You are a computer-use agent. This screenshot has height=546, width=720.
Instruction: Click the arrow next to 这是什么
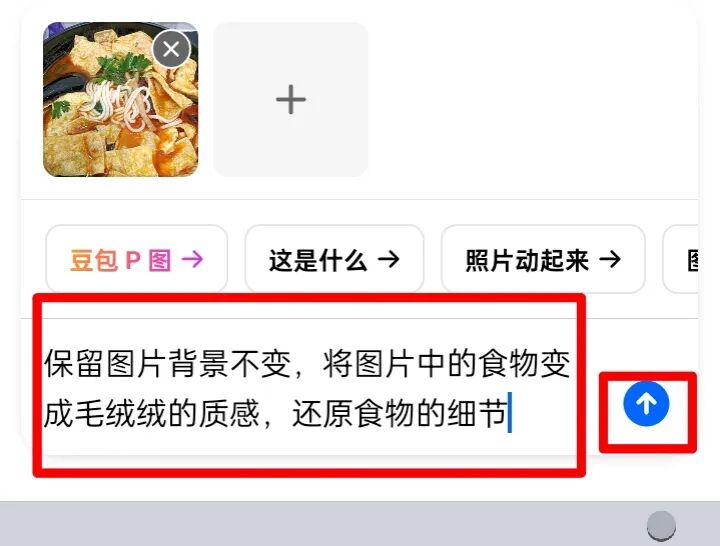388,259
